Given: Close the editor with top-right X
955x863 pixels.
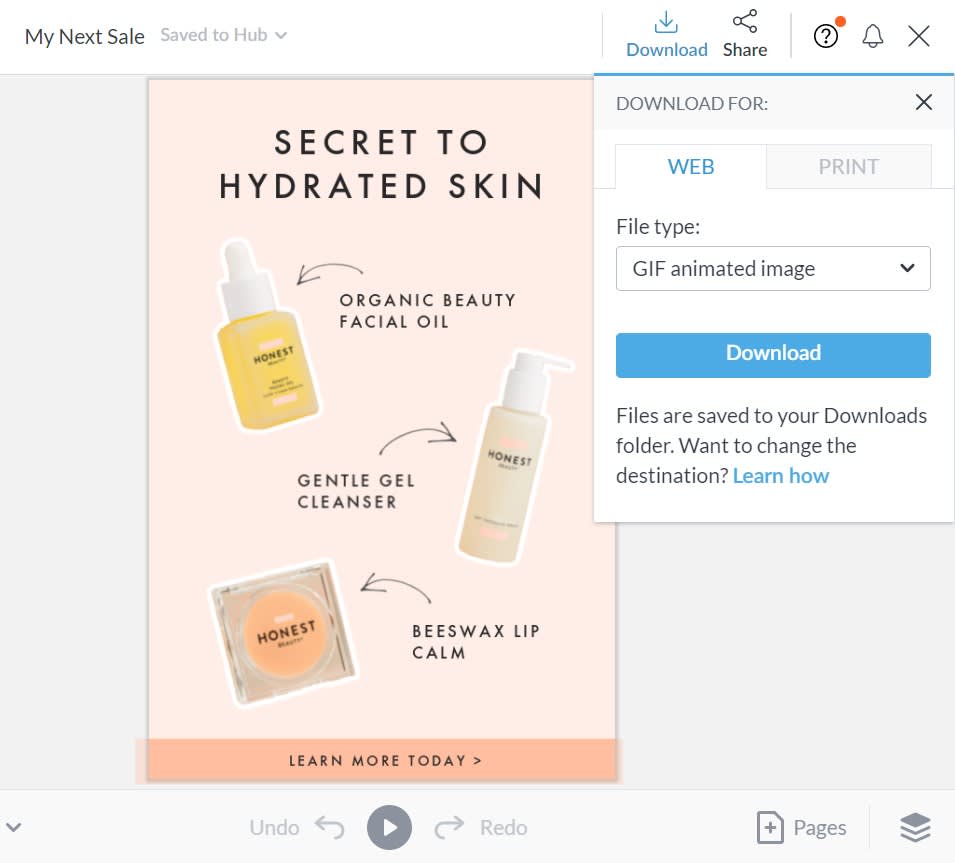Looking at the screenshot, I should 919,37.
